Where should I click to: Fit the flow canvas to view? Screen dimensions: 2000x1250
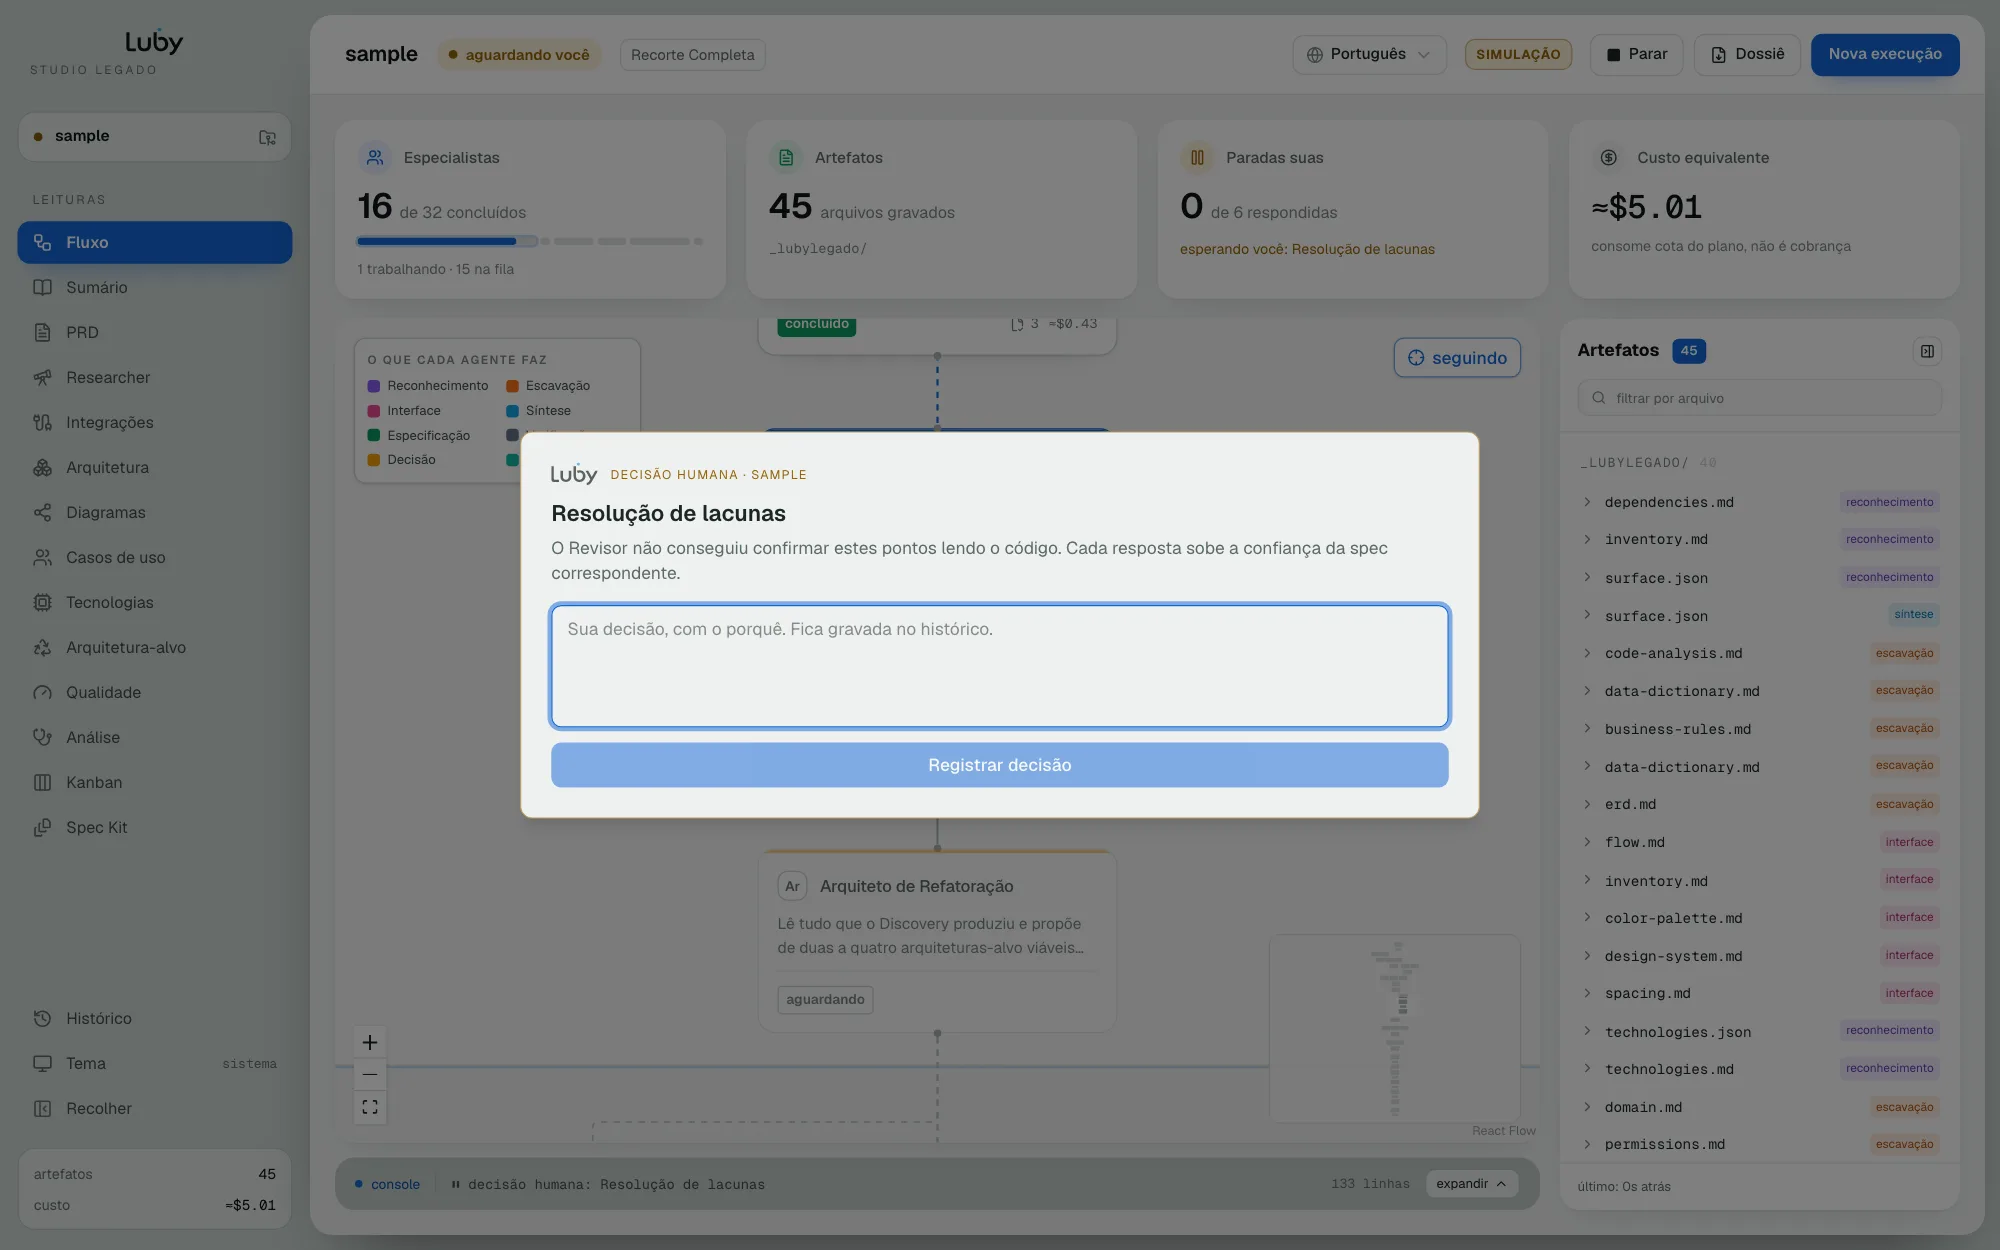click(x=370, y=1106)
